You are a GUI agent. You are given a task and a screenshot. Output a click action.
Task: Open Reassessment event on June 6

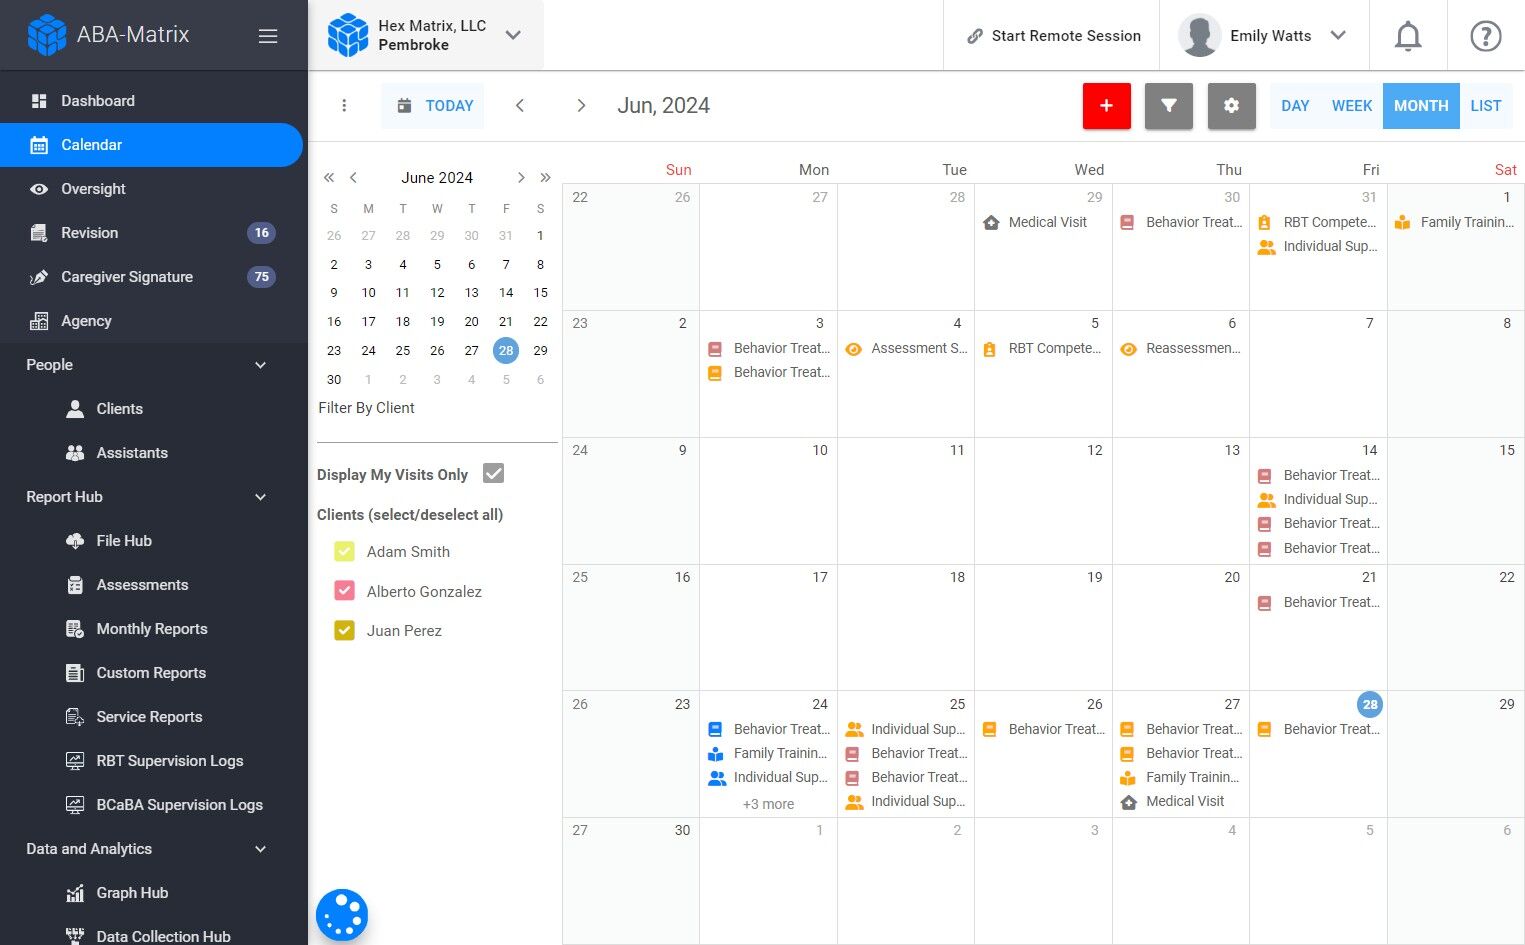(1181, 349)
